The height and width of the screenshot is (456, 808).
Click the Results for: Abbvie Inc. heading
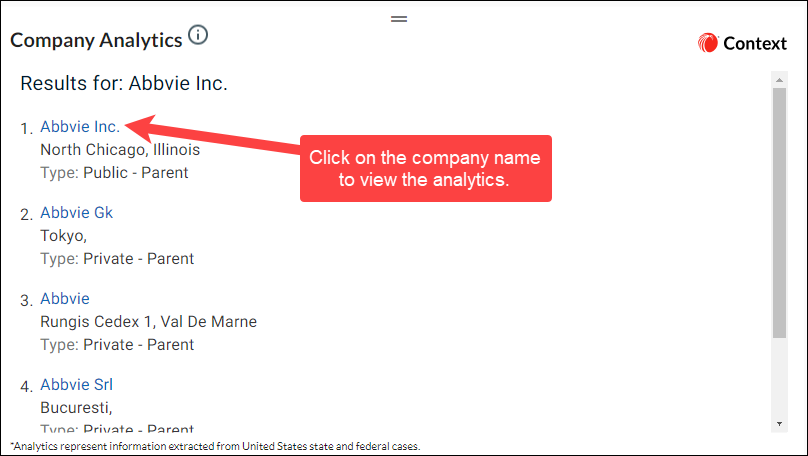124,83
